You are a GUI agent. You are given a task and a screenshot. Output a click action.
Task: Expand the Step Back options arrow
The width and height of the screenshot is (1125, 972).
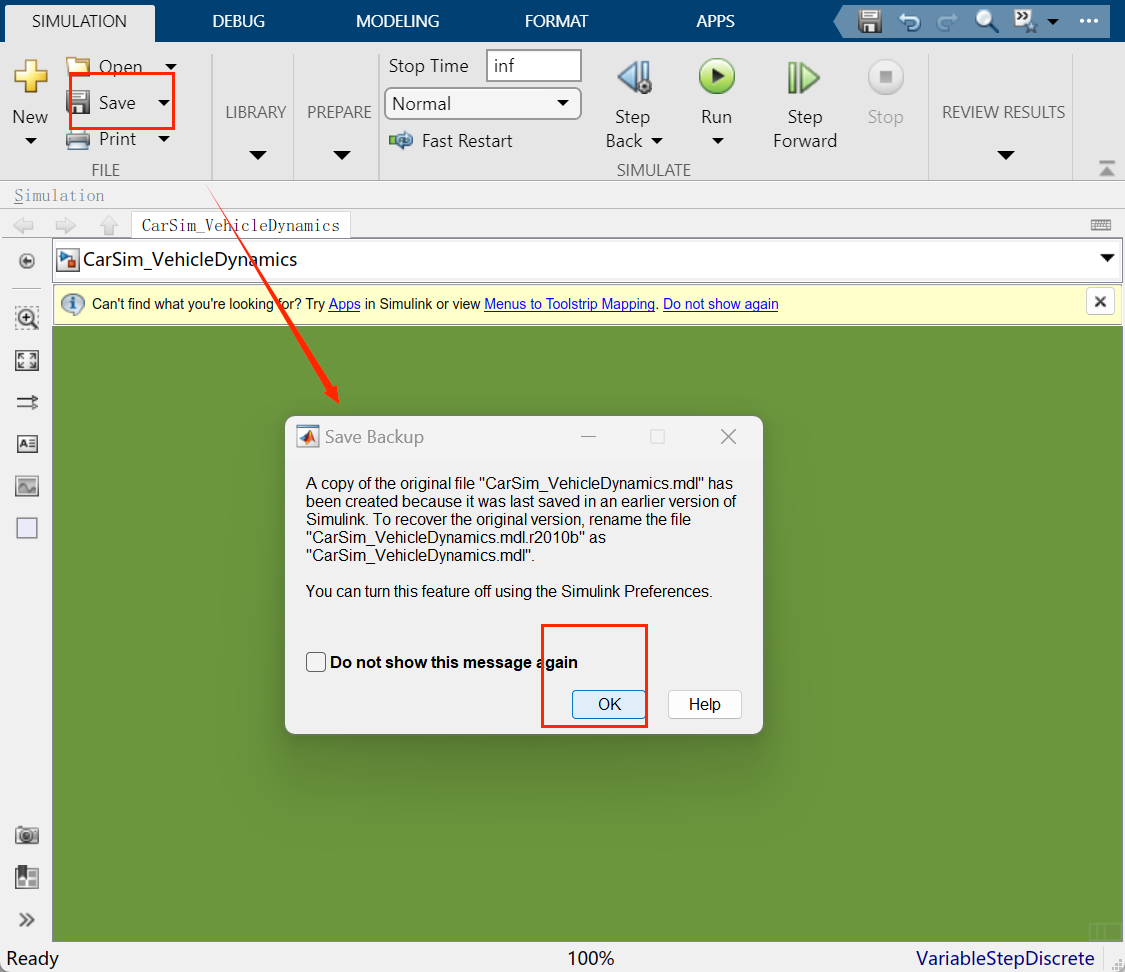[x=656, y=141]
